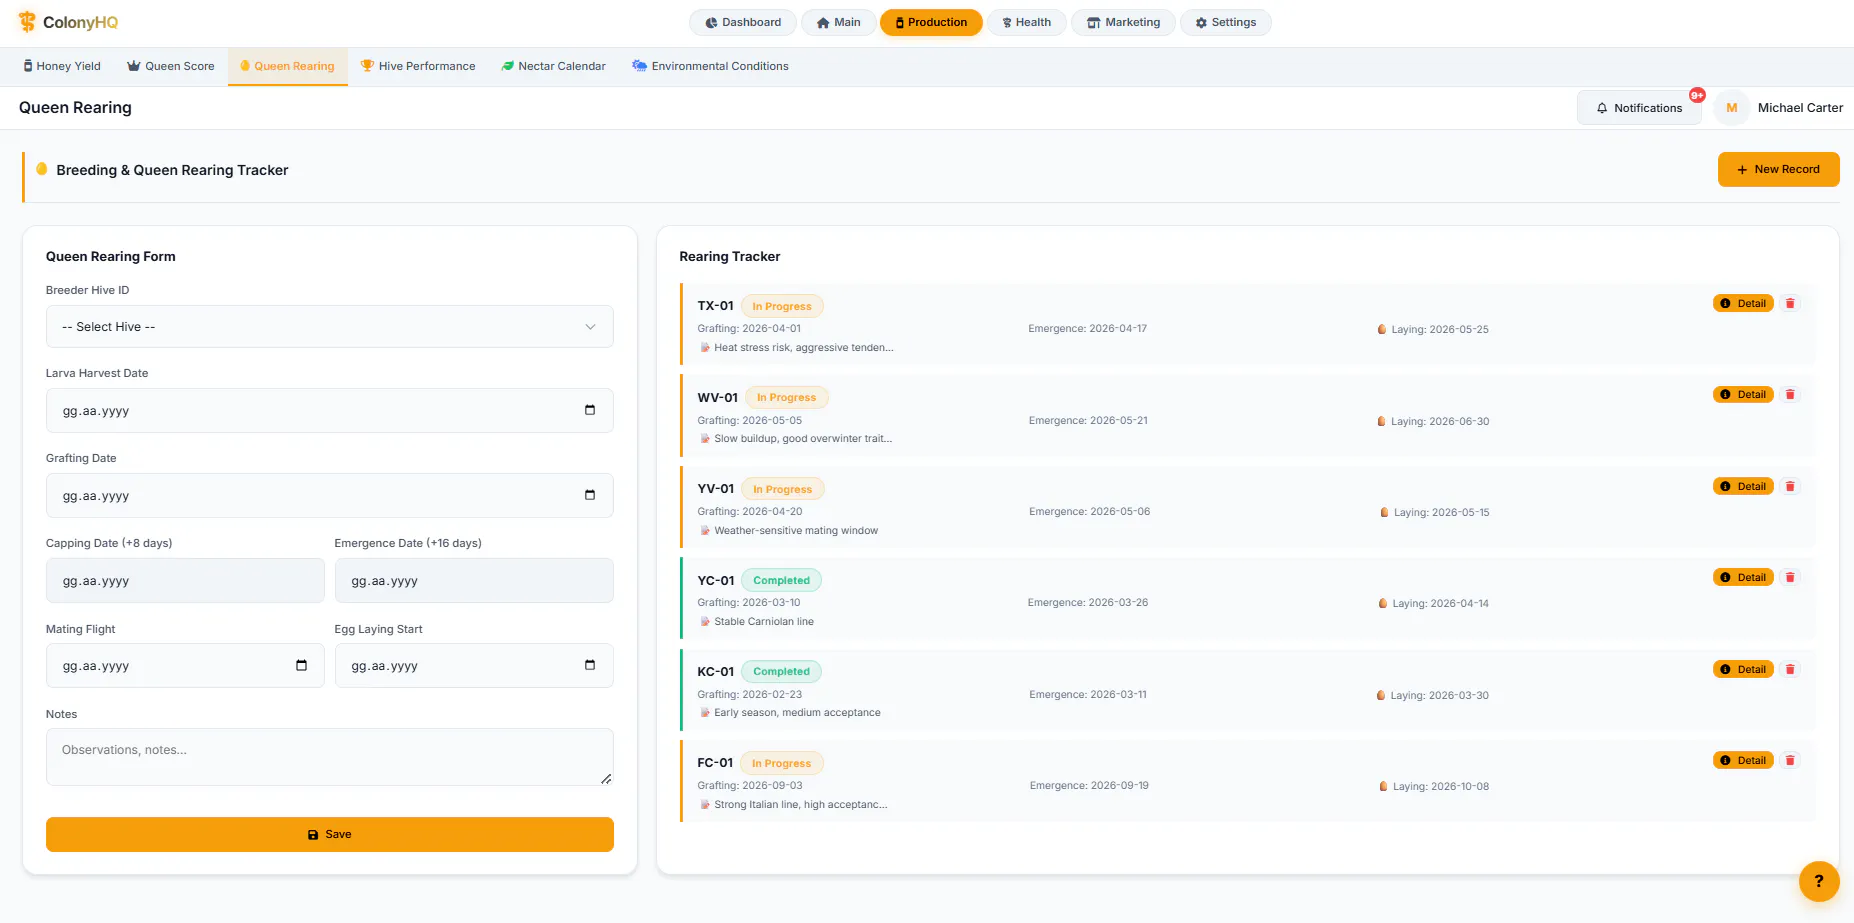Viewport: 1854px width, 923px height.
Task: Go to the Dashboard menu
Action: (743, 22)
